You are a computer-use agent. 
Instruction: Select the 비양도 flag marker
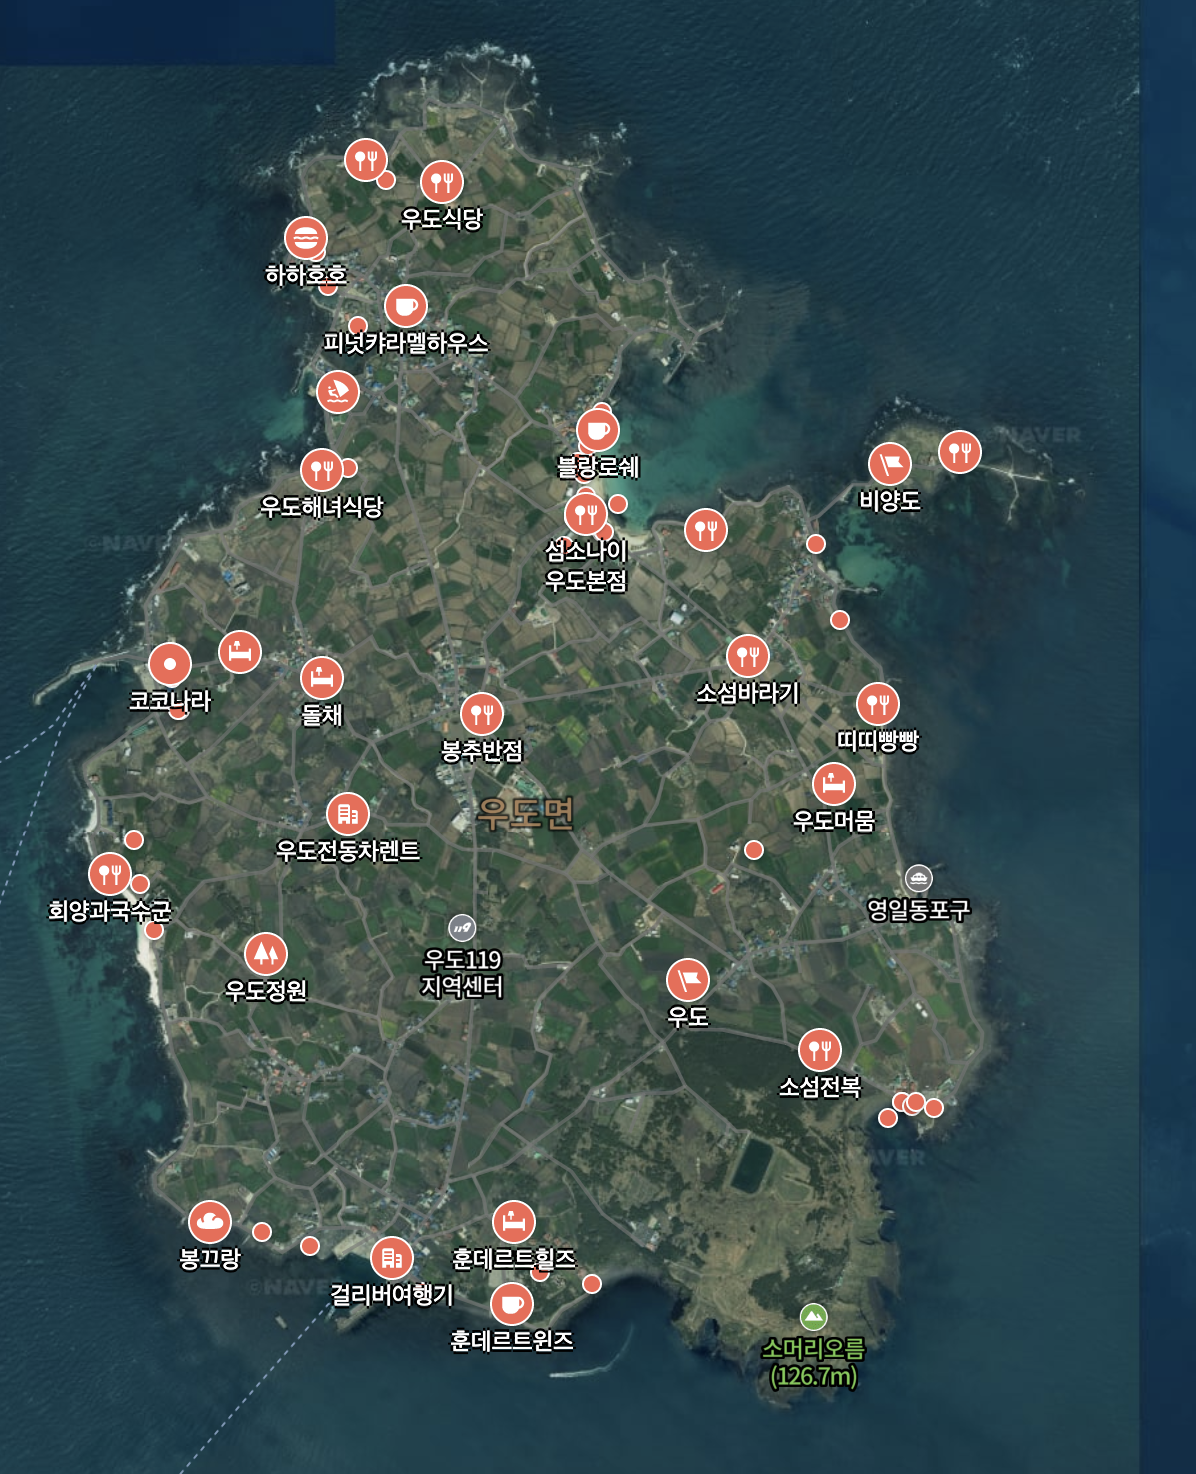(x=889, y=464)
